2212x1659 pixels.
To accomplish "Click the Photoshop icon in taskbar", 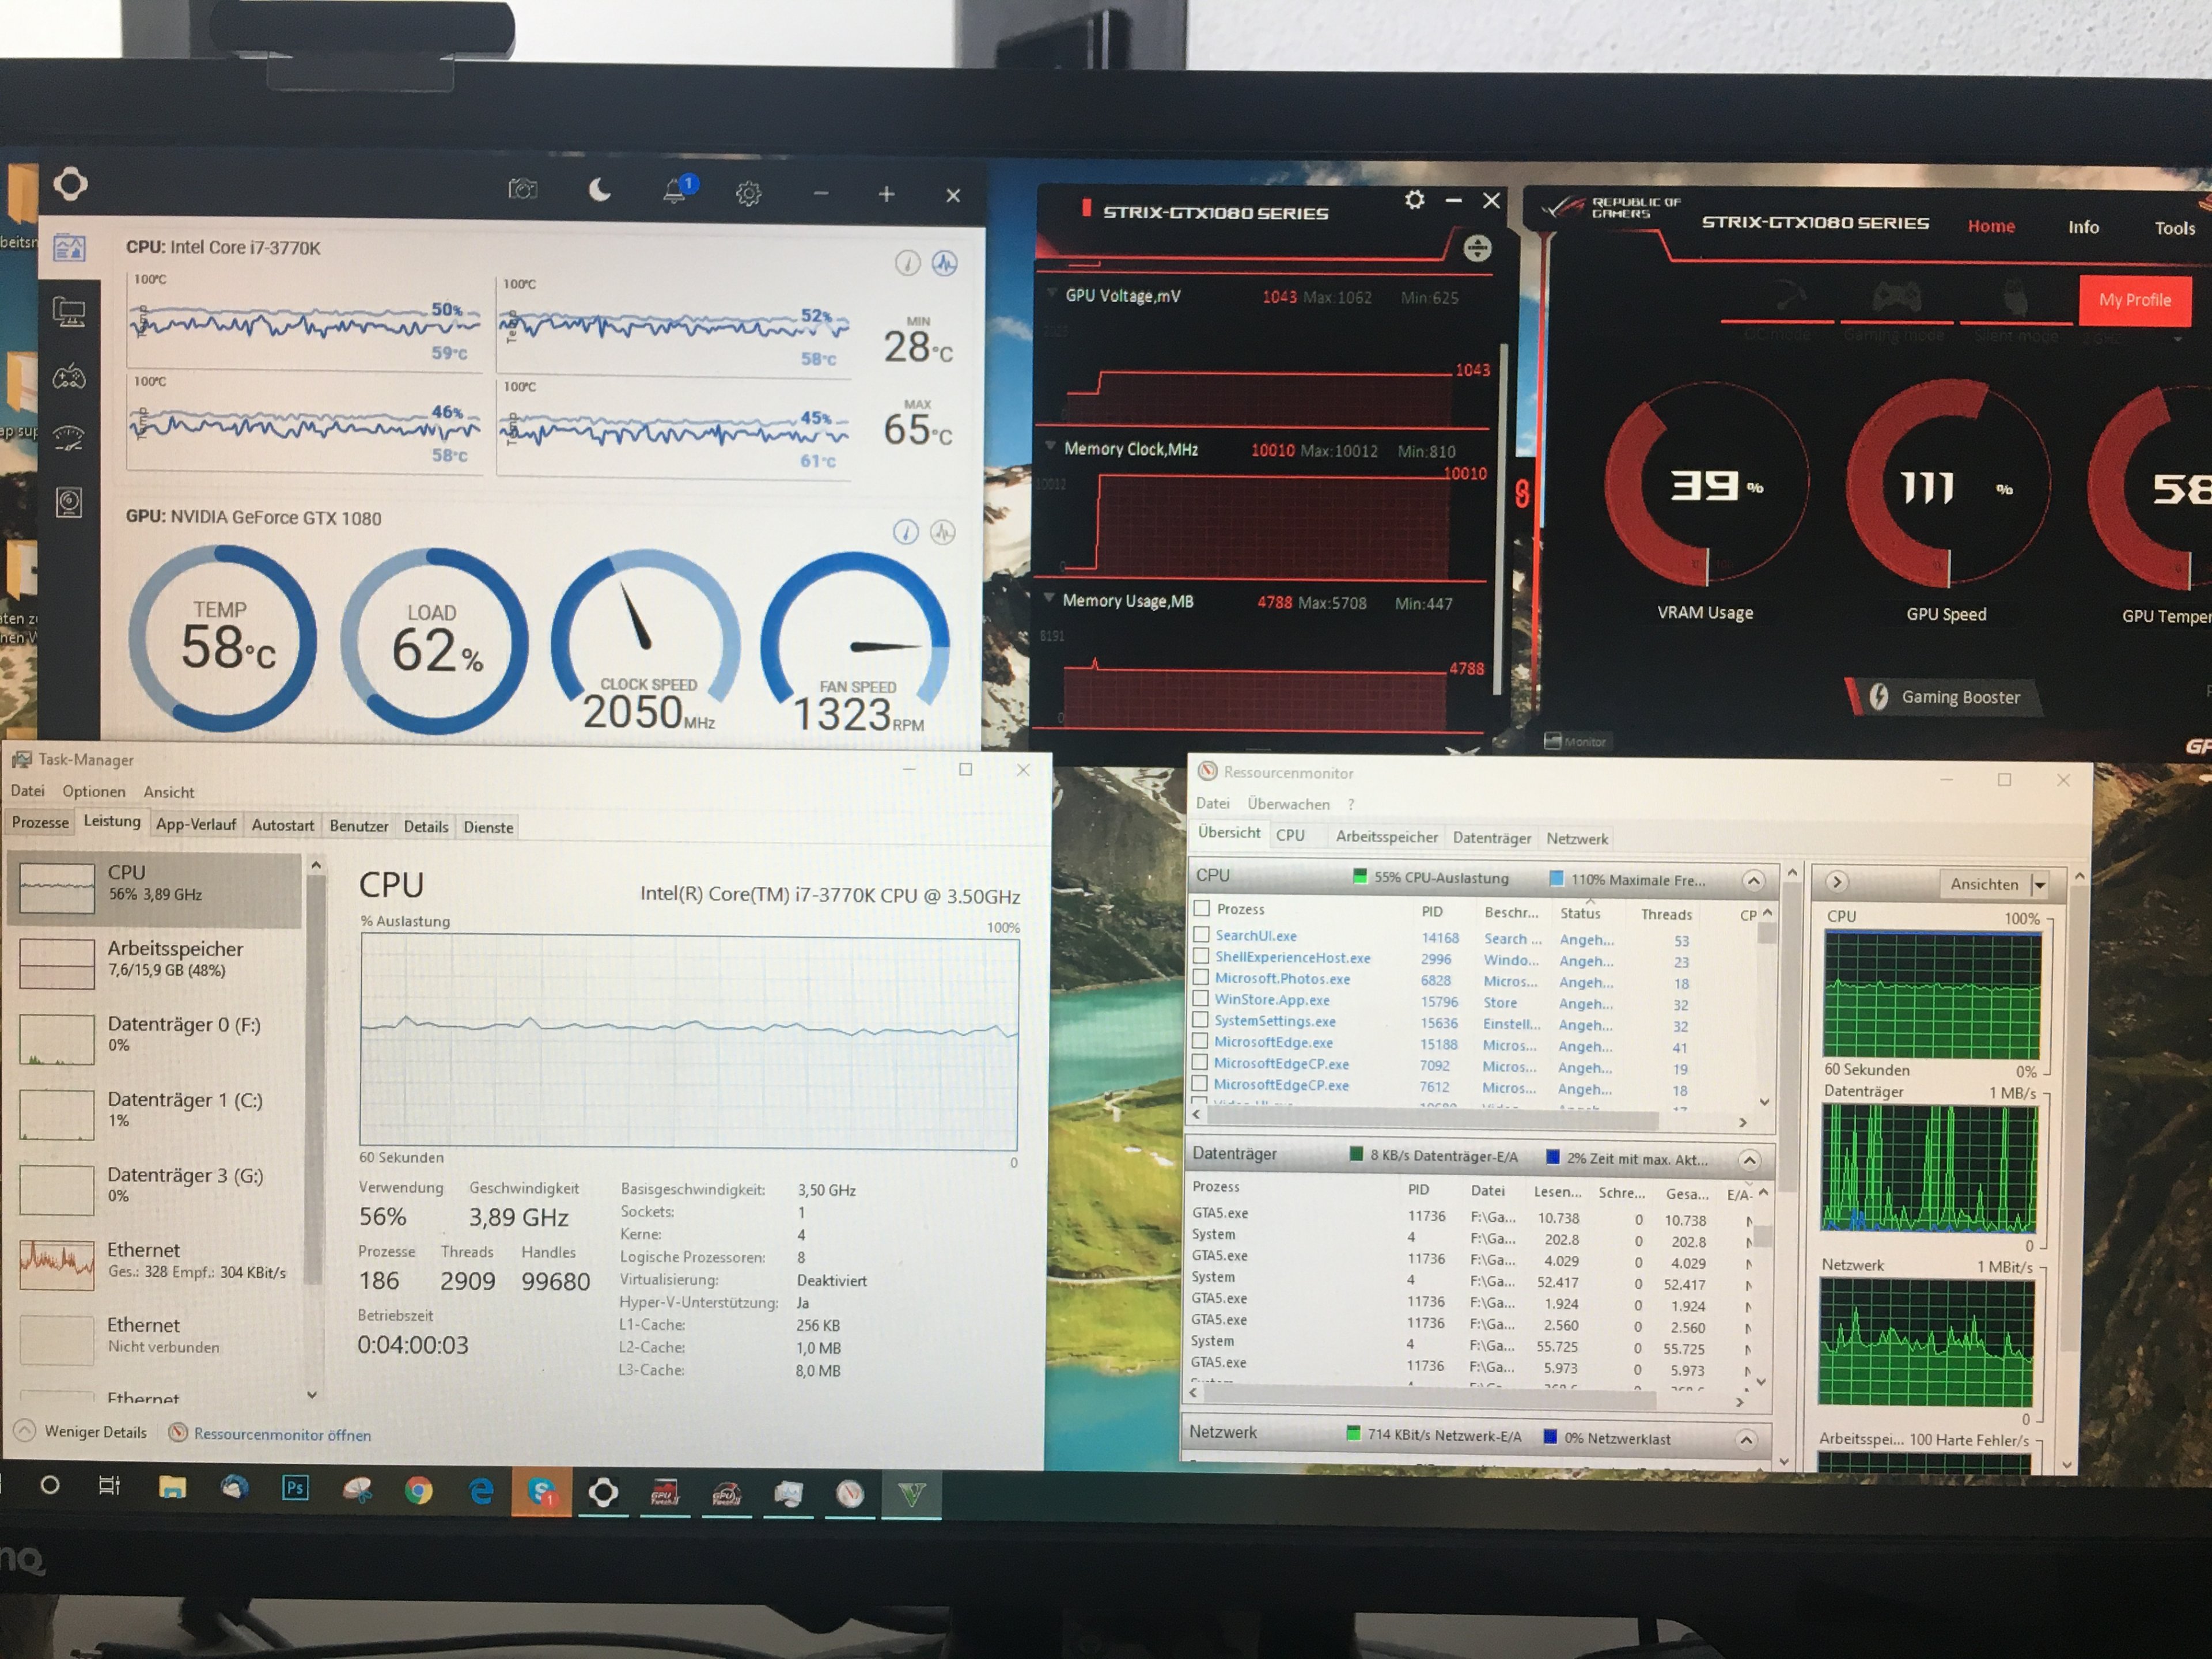I will 295,1488.
